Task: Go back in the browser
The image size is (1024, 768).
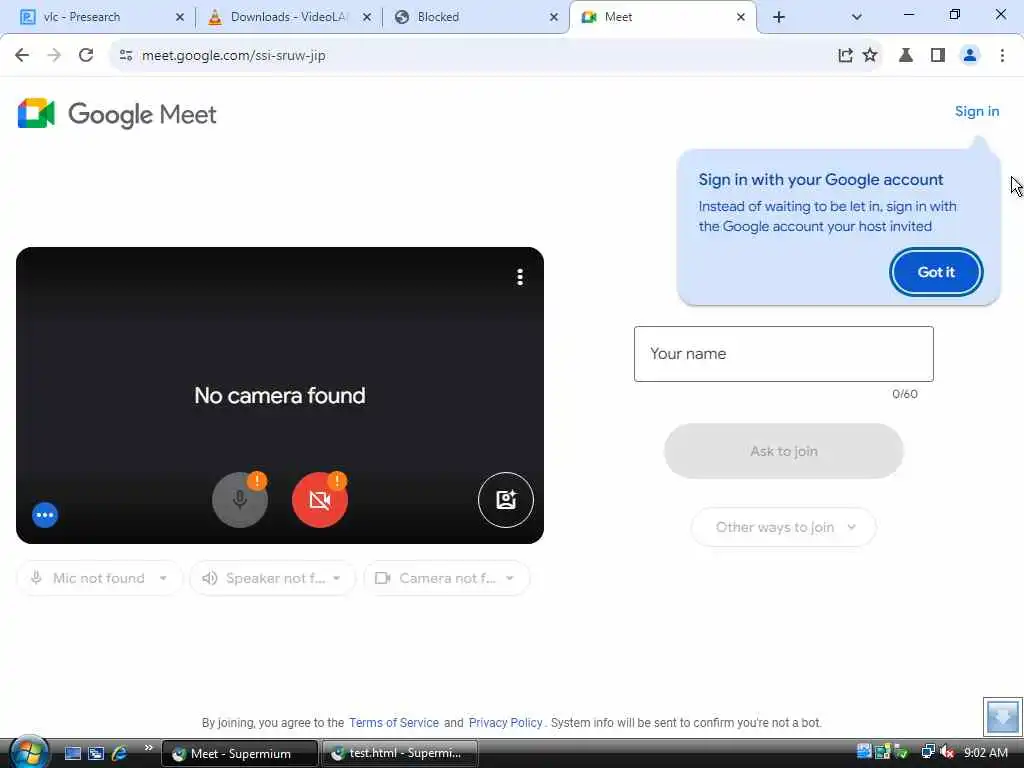Action: 22,56
